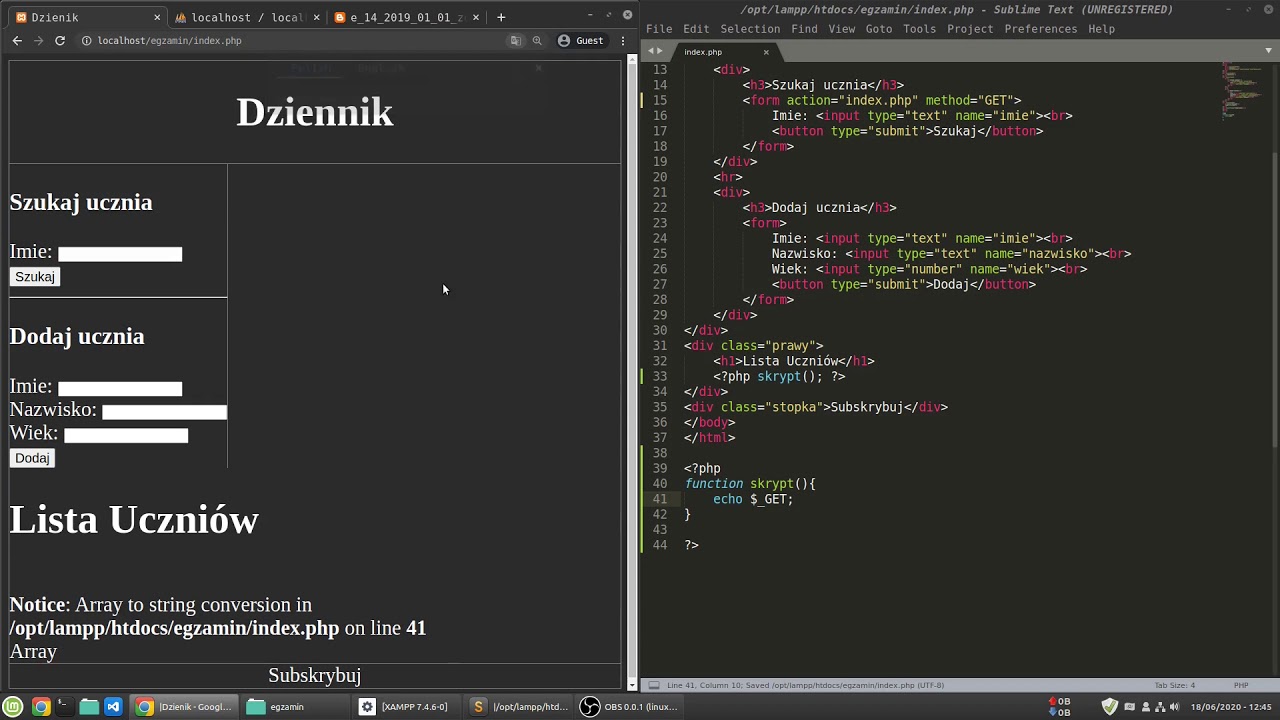Close the e_14_2019_01_01 tab
The height and width of the screenshot is (720, 1280).
point(476,17)
